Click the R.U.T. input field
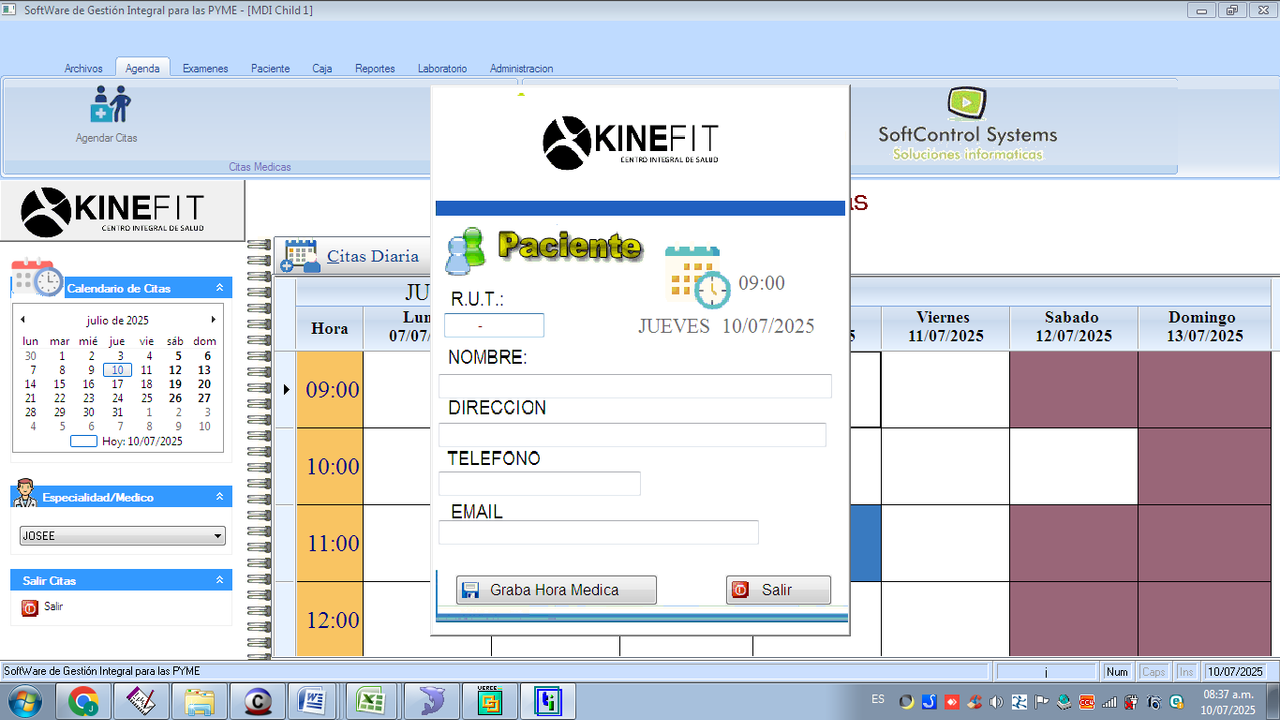Viewport: 1280px width, 720px height. pyautogui.click(x=494, y=325)
